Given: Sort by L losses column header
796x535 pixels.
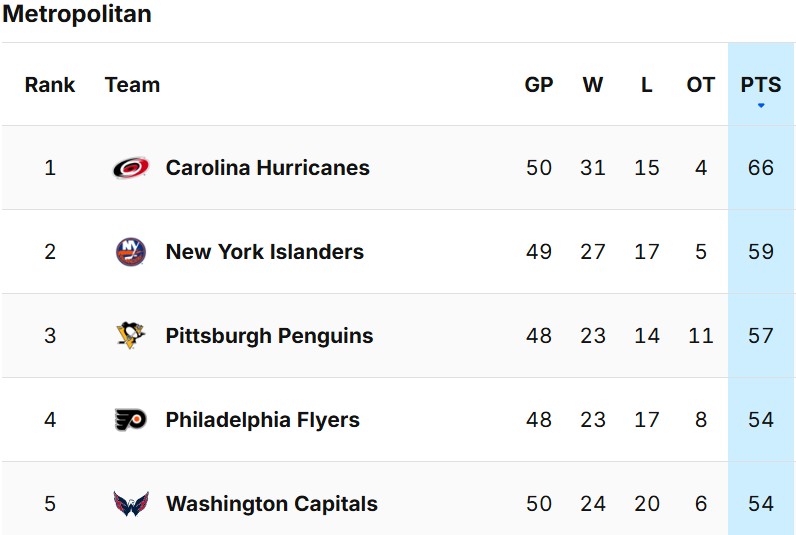Looking at the screenshot, I should pos(647,85).
